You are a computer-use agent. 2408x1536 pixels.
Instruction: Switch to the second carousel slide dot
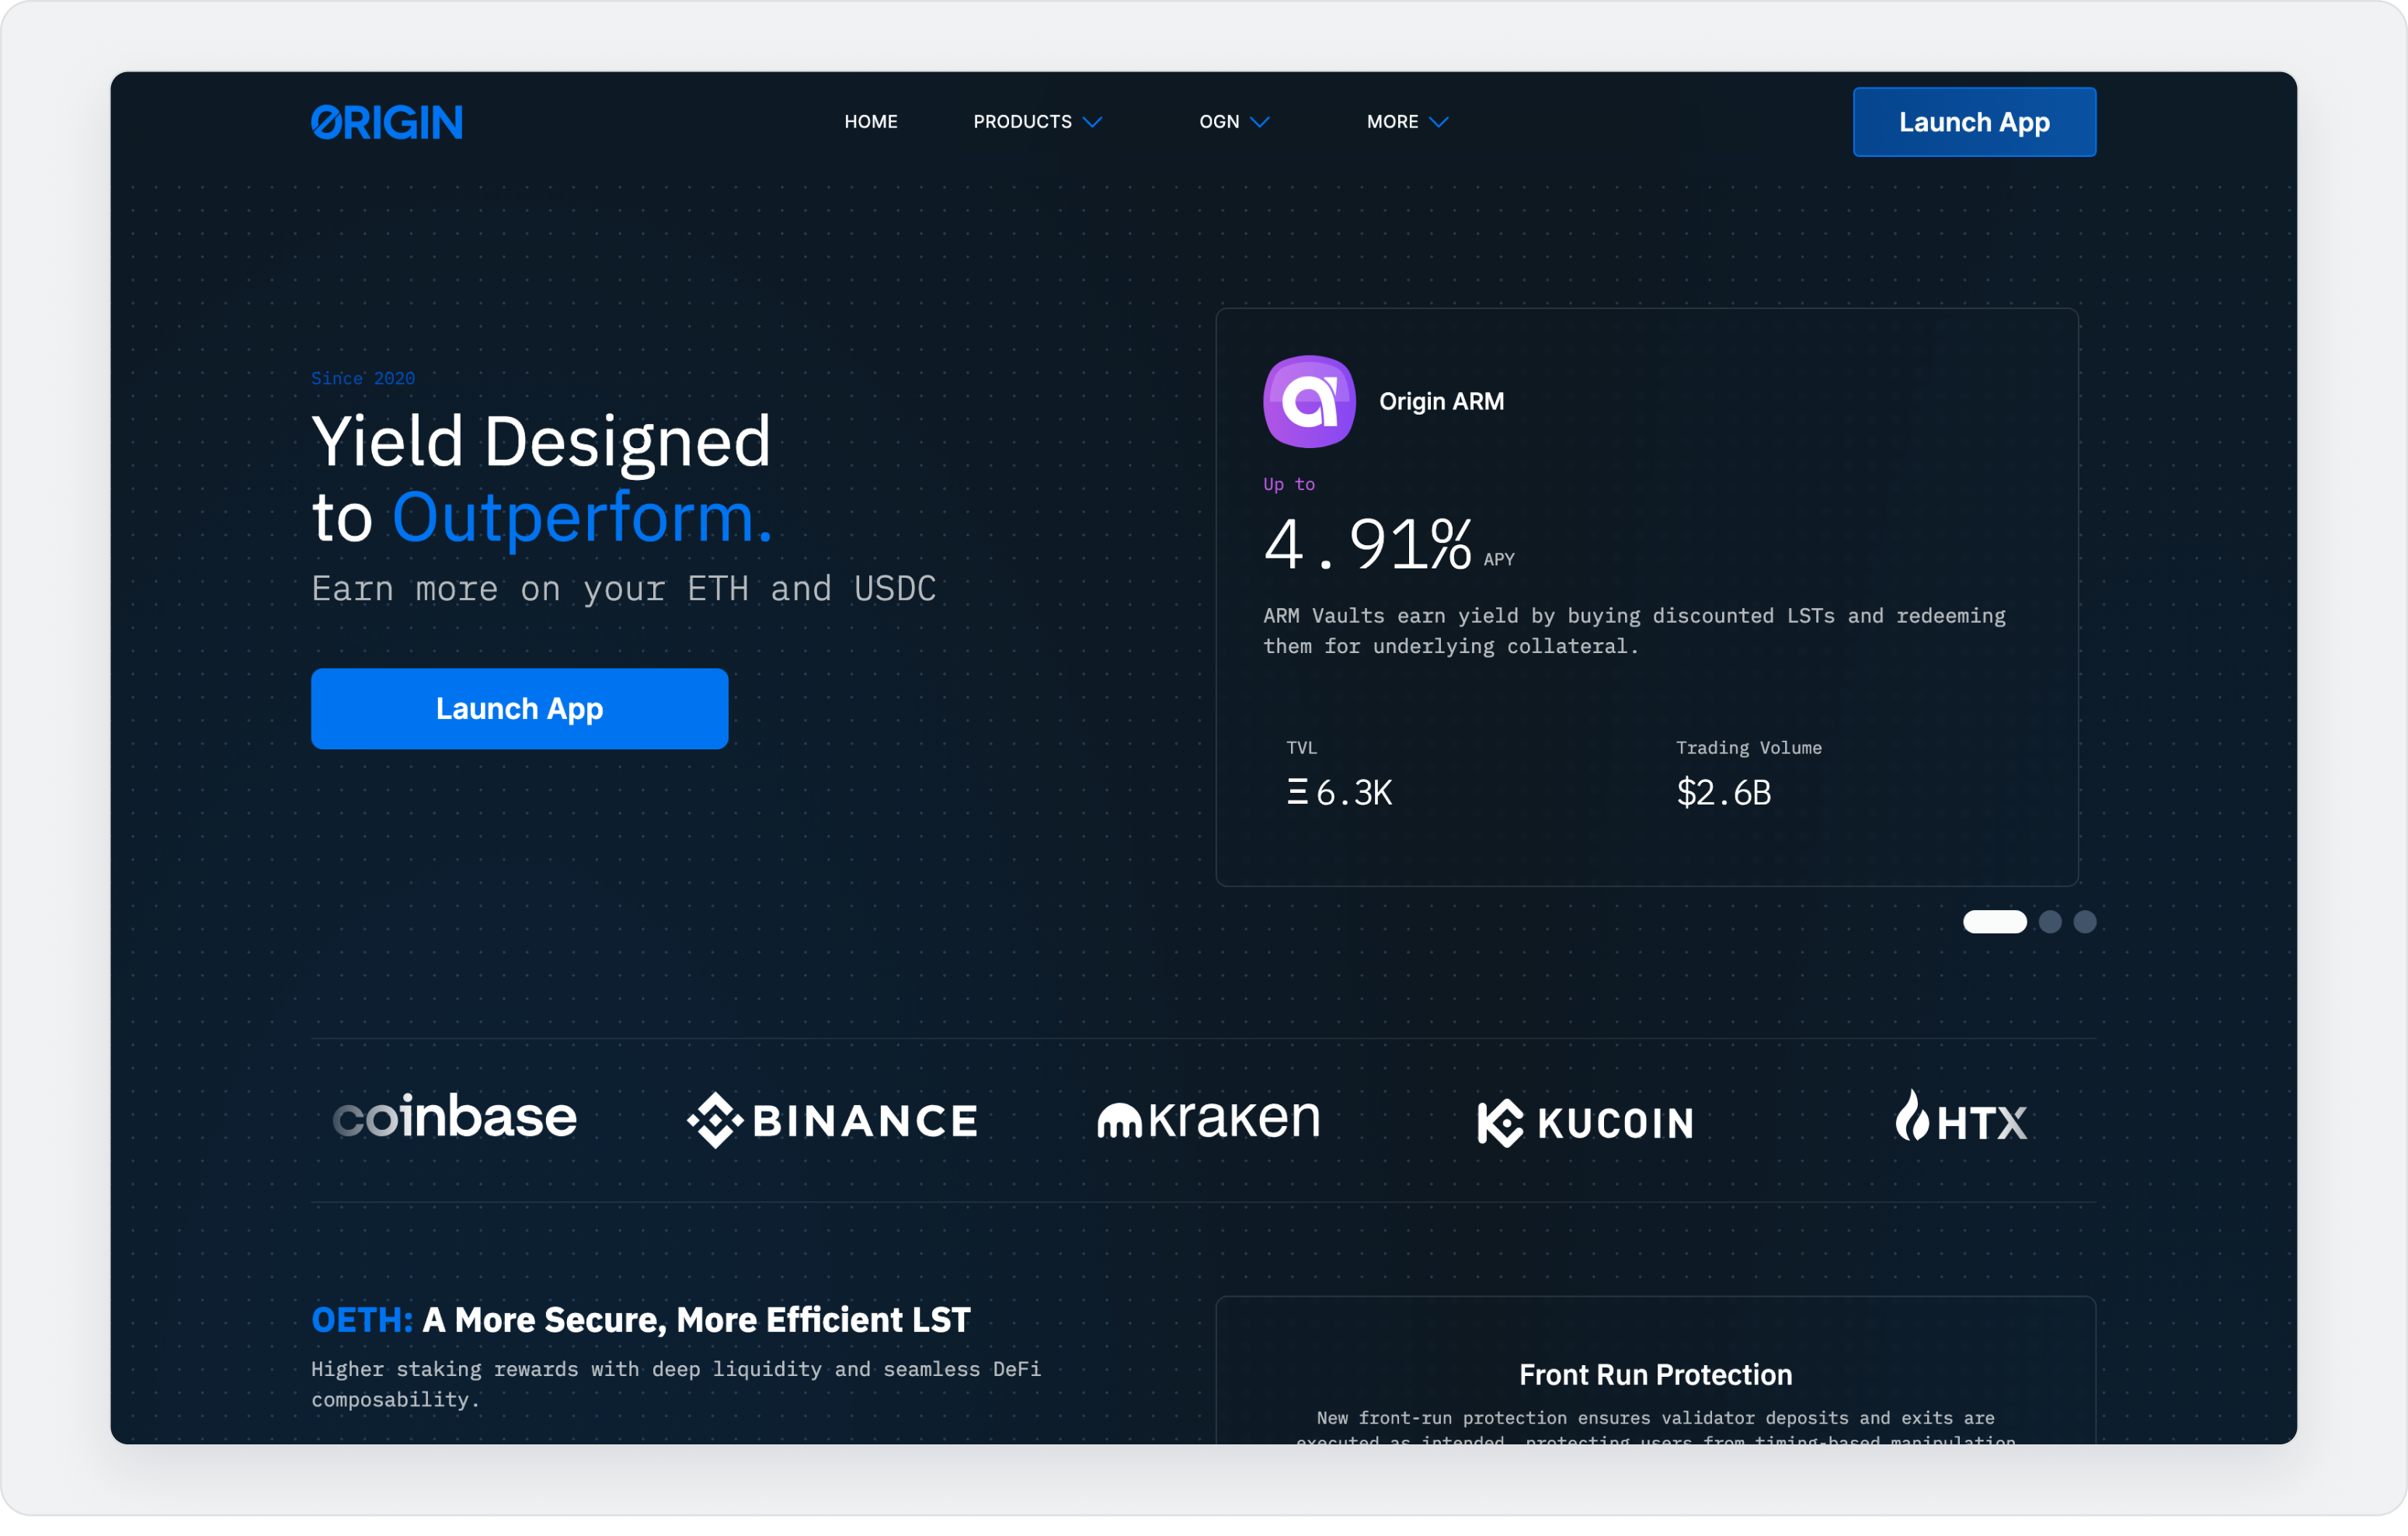pyautogui.click(x=2050, y=921)
